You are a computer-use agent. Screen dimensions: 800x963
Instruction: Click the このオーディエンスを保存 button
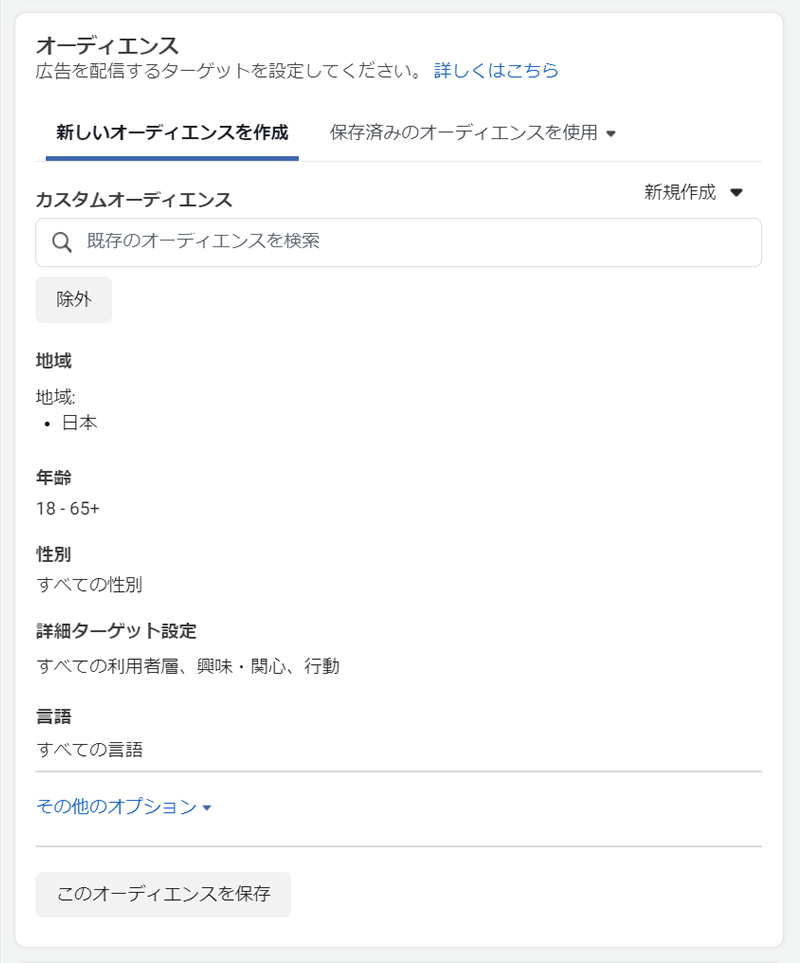click(163, 894)
